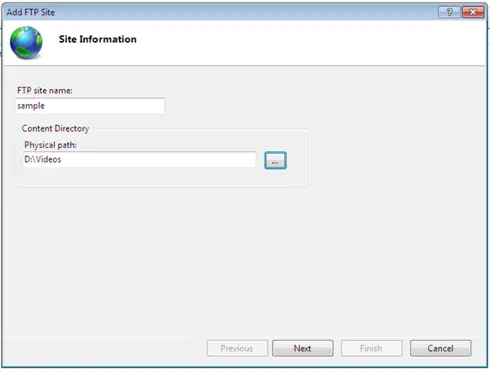
Task: Click the Finish button
Action: tap(371, 348)
